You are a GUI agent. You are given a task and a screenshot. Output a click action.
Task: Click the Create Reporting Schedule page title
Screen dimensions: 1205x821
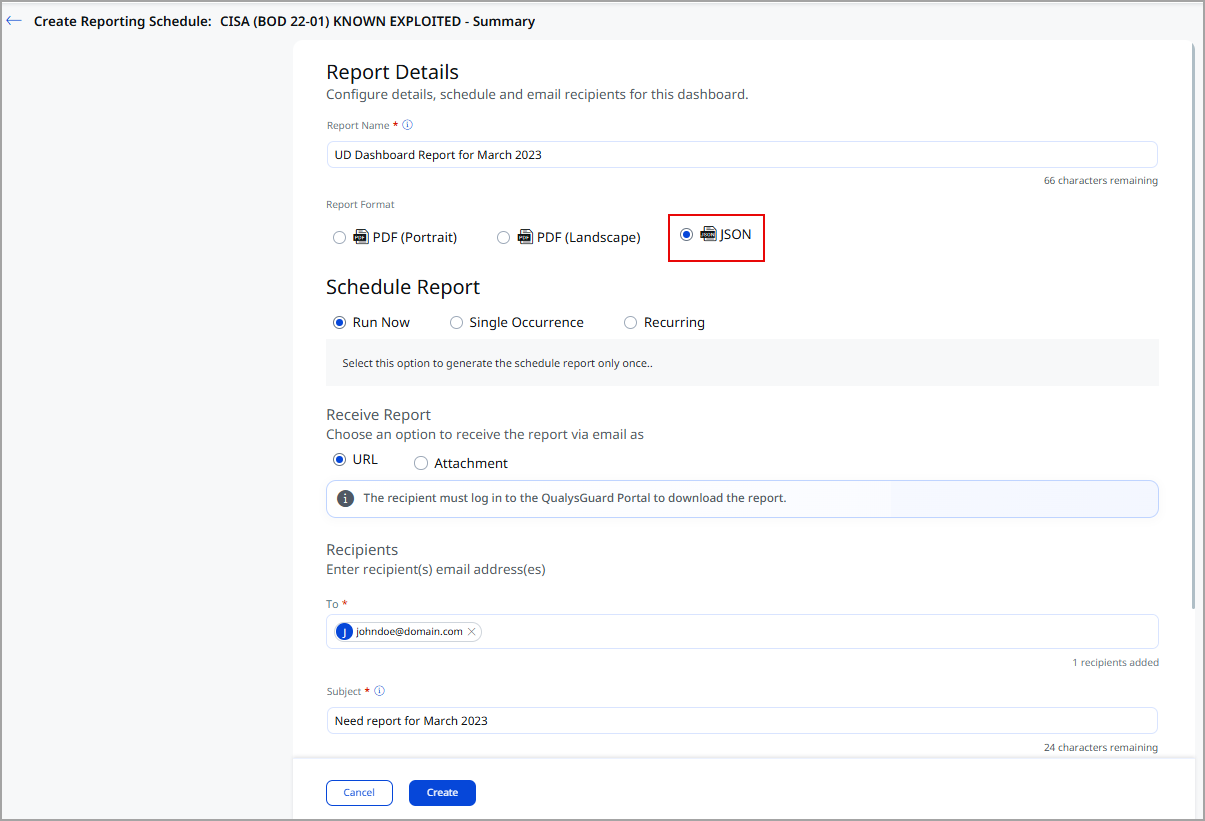(285, 21)
